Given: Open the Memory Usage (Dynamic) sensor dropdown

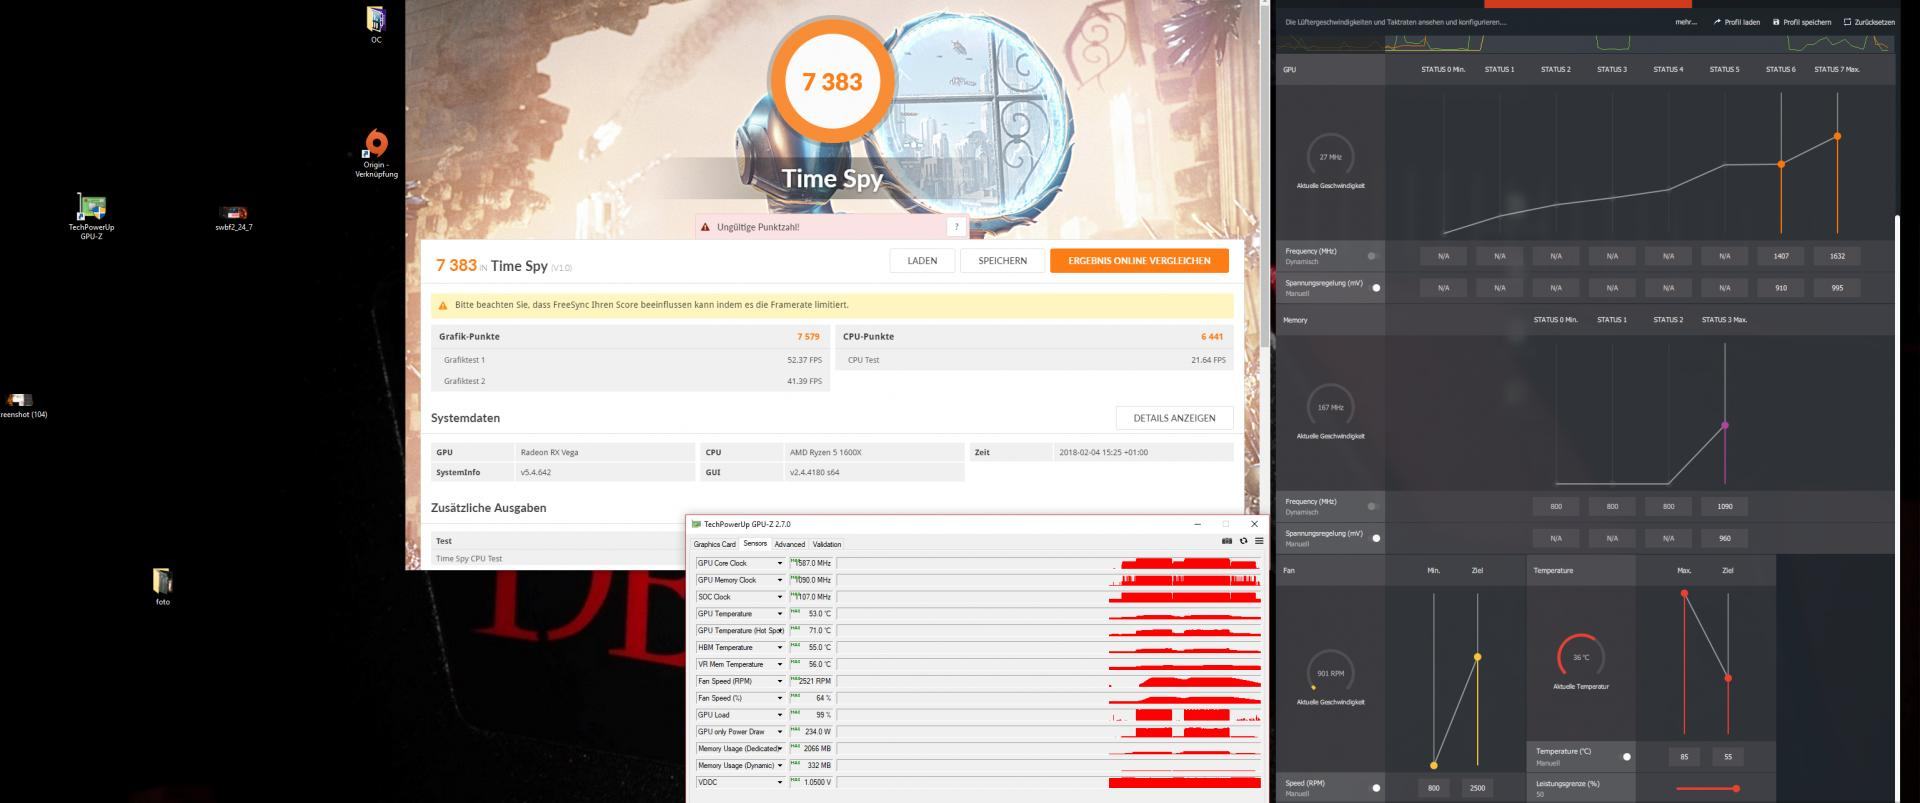Looking at the screenshot, I should coord(780,765).
